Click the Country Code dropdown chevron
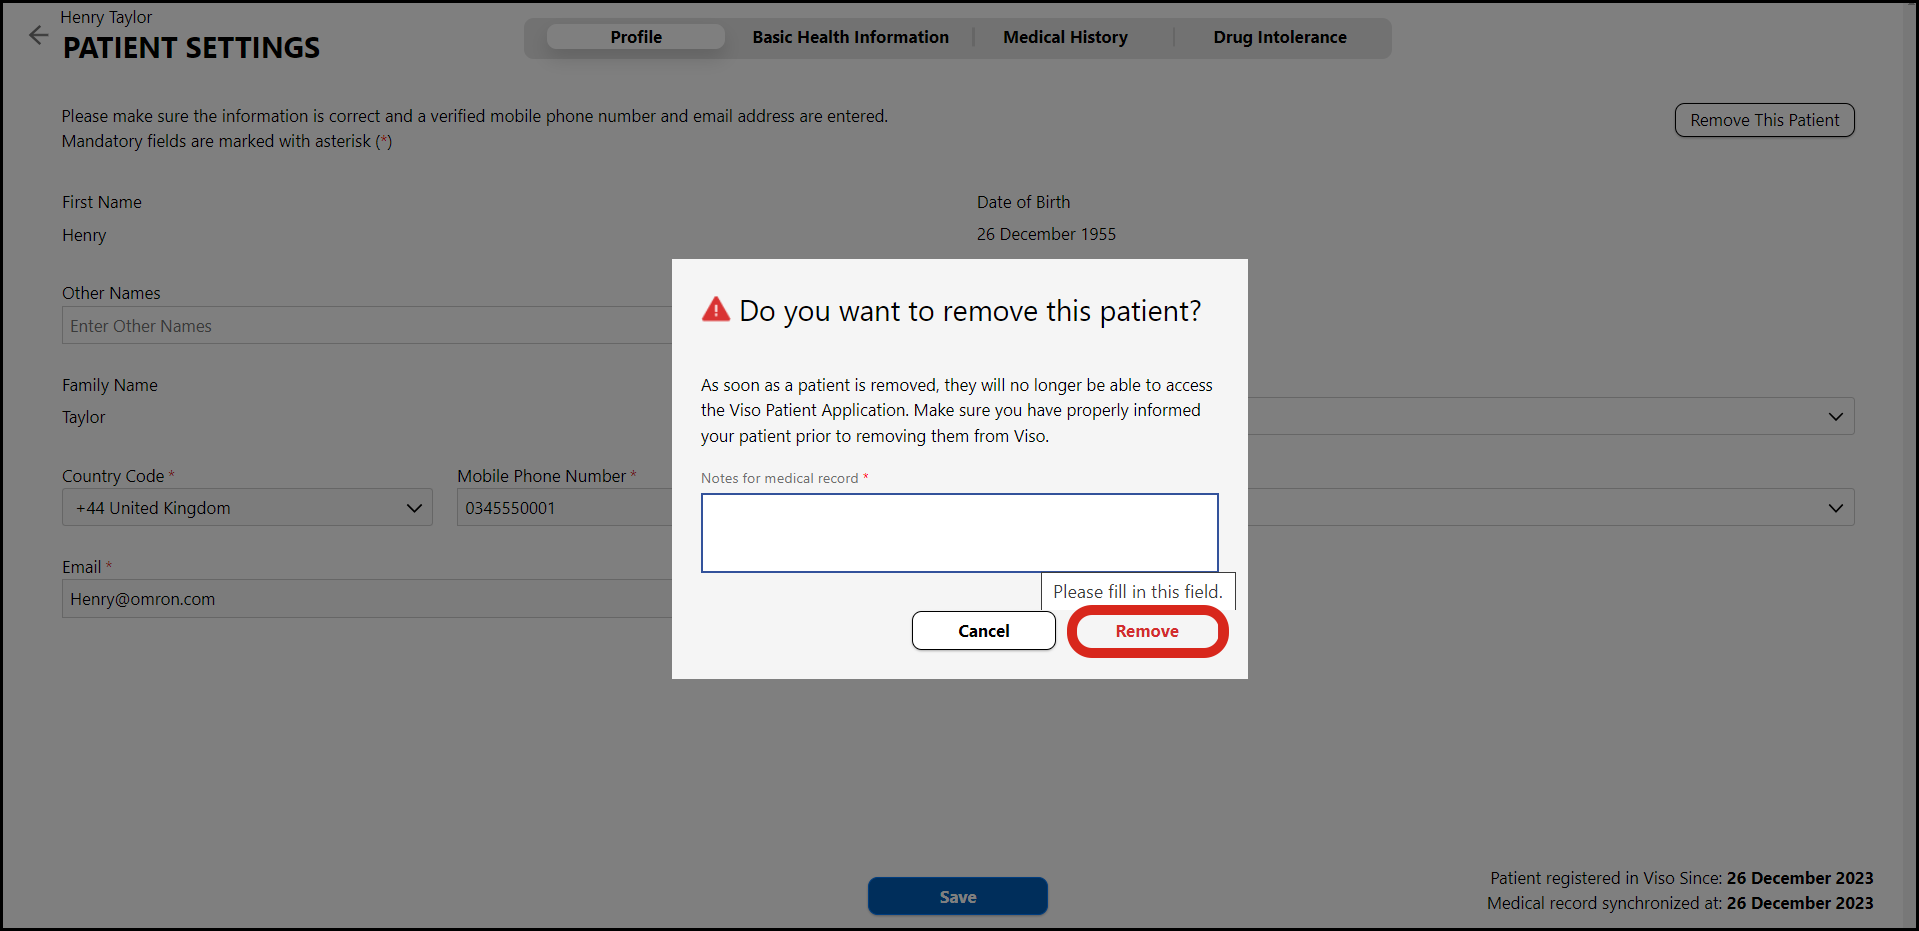 [x=414, y=508]
